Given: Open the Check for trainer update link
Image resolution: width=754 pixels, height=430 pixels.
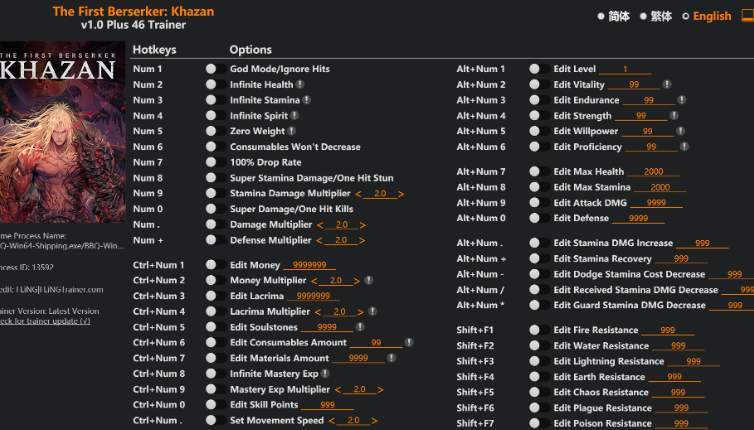Looking at the screenshot, I should tap(45, 321).
